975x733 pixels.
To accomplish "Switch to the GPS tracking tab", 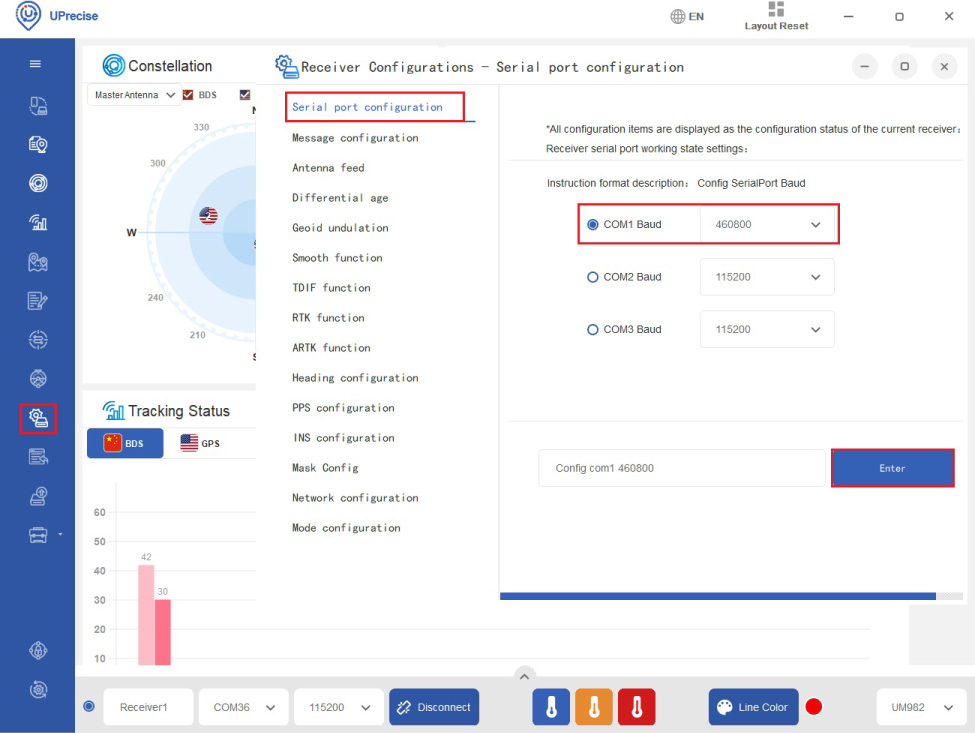I will (x=200, y=443).
